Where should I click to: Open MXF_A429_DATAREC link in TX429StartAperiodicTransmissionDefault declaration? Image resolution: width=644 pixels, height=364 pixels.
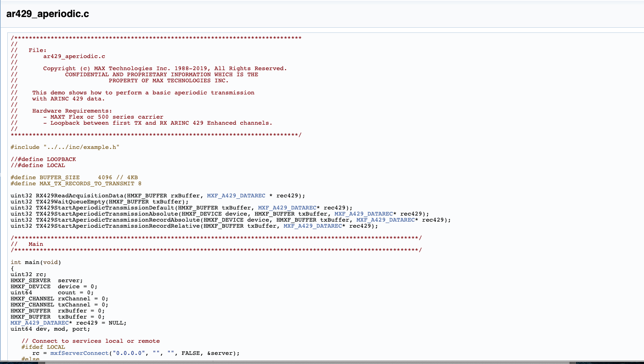tap(287, 208)
